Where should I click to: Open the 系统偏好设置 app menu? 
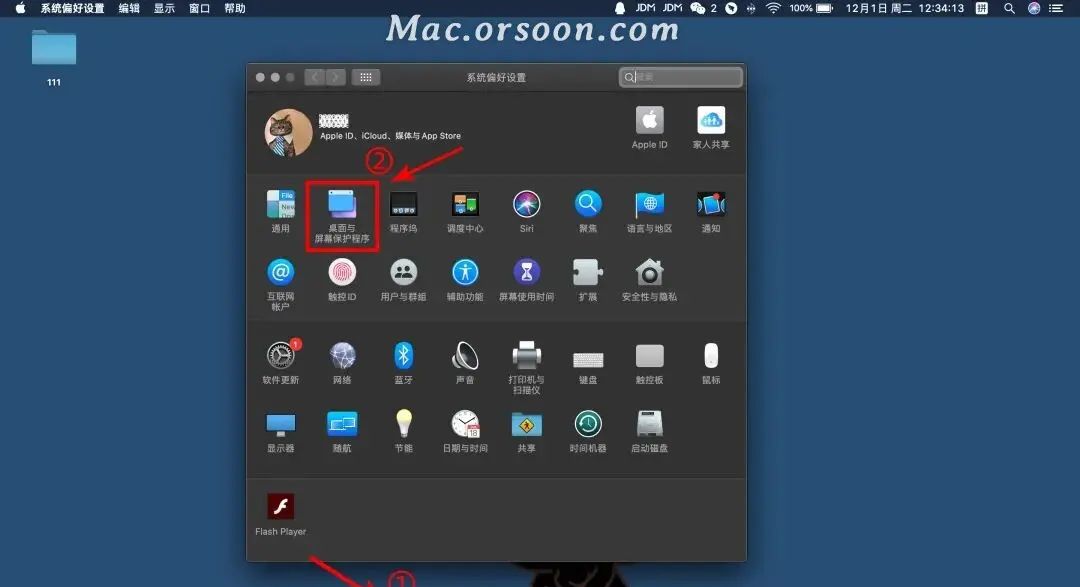coord(72,8)
